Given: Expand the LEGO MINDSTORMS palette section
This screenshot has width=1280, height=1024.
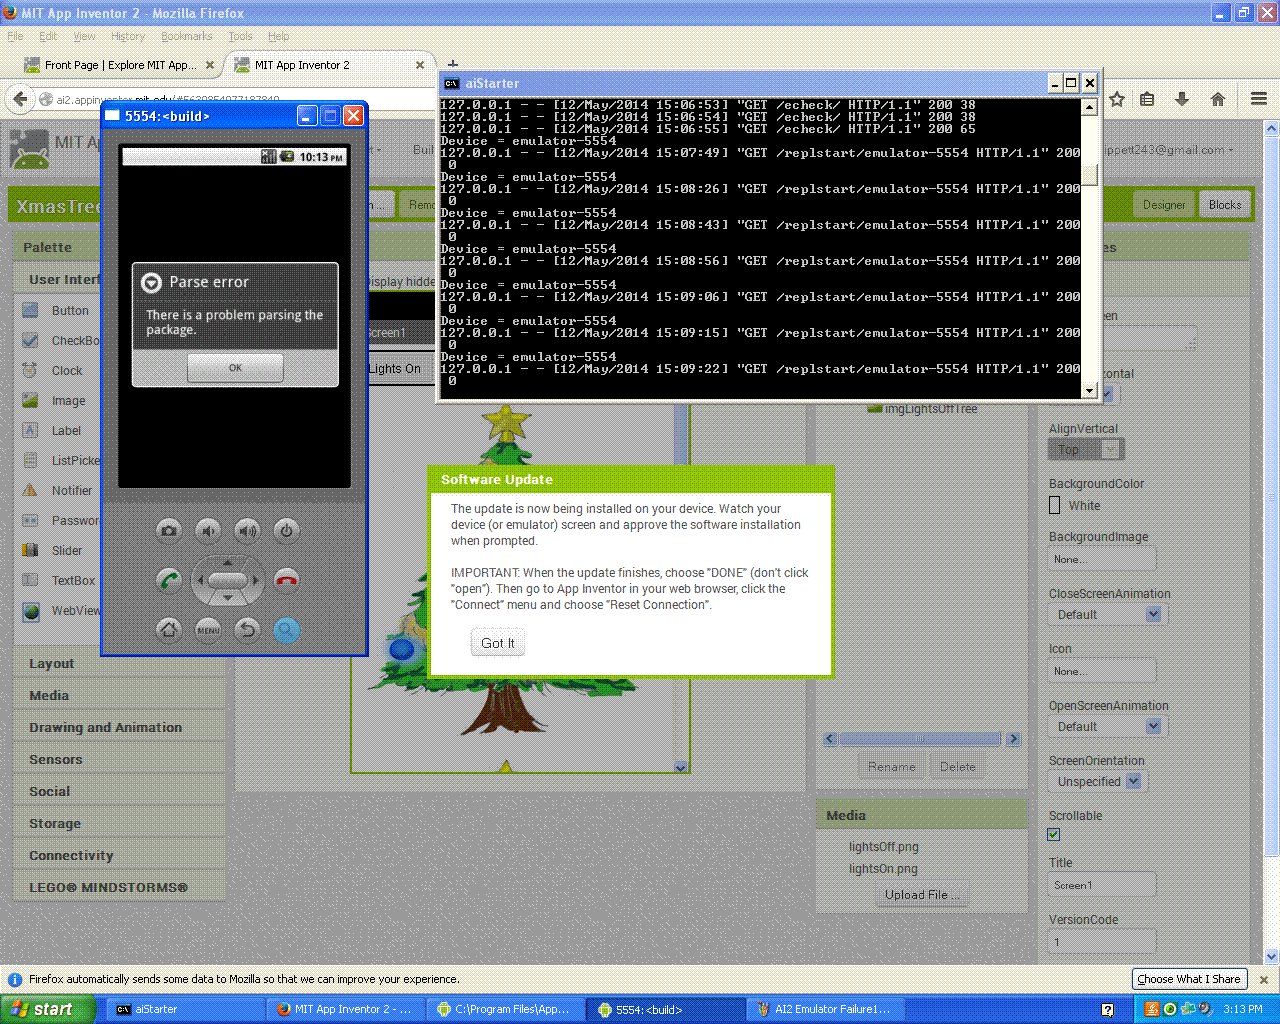Looking at the screenshot, I should point(120,888).
